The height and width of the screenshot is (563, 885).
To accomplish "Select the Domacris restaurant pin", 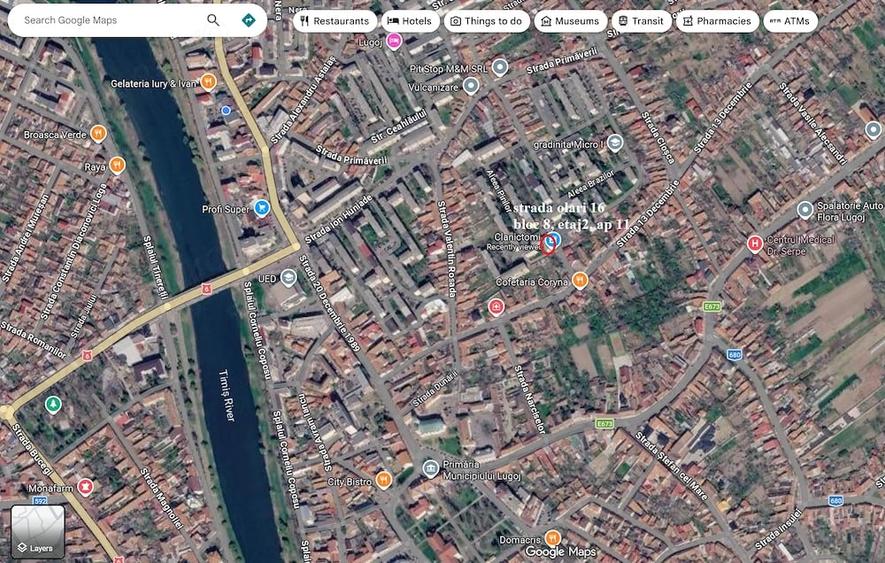I will 553,538.
